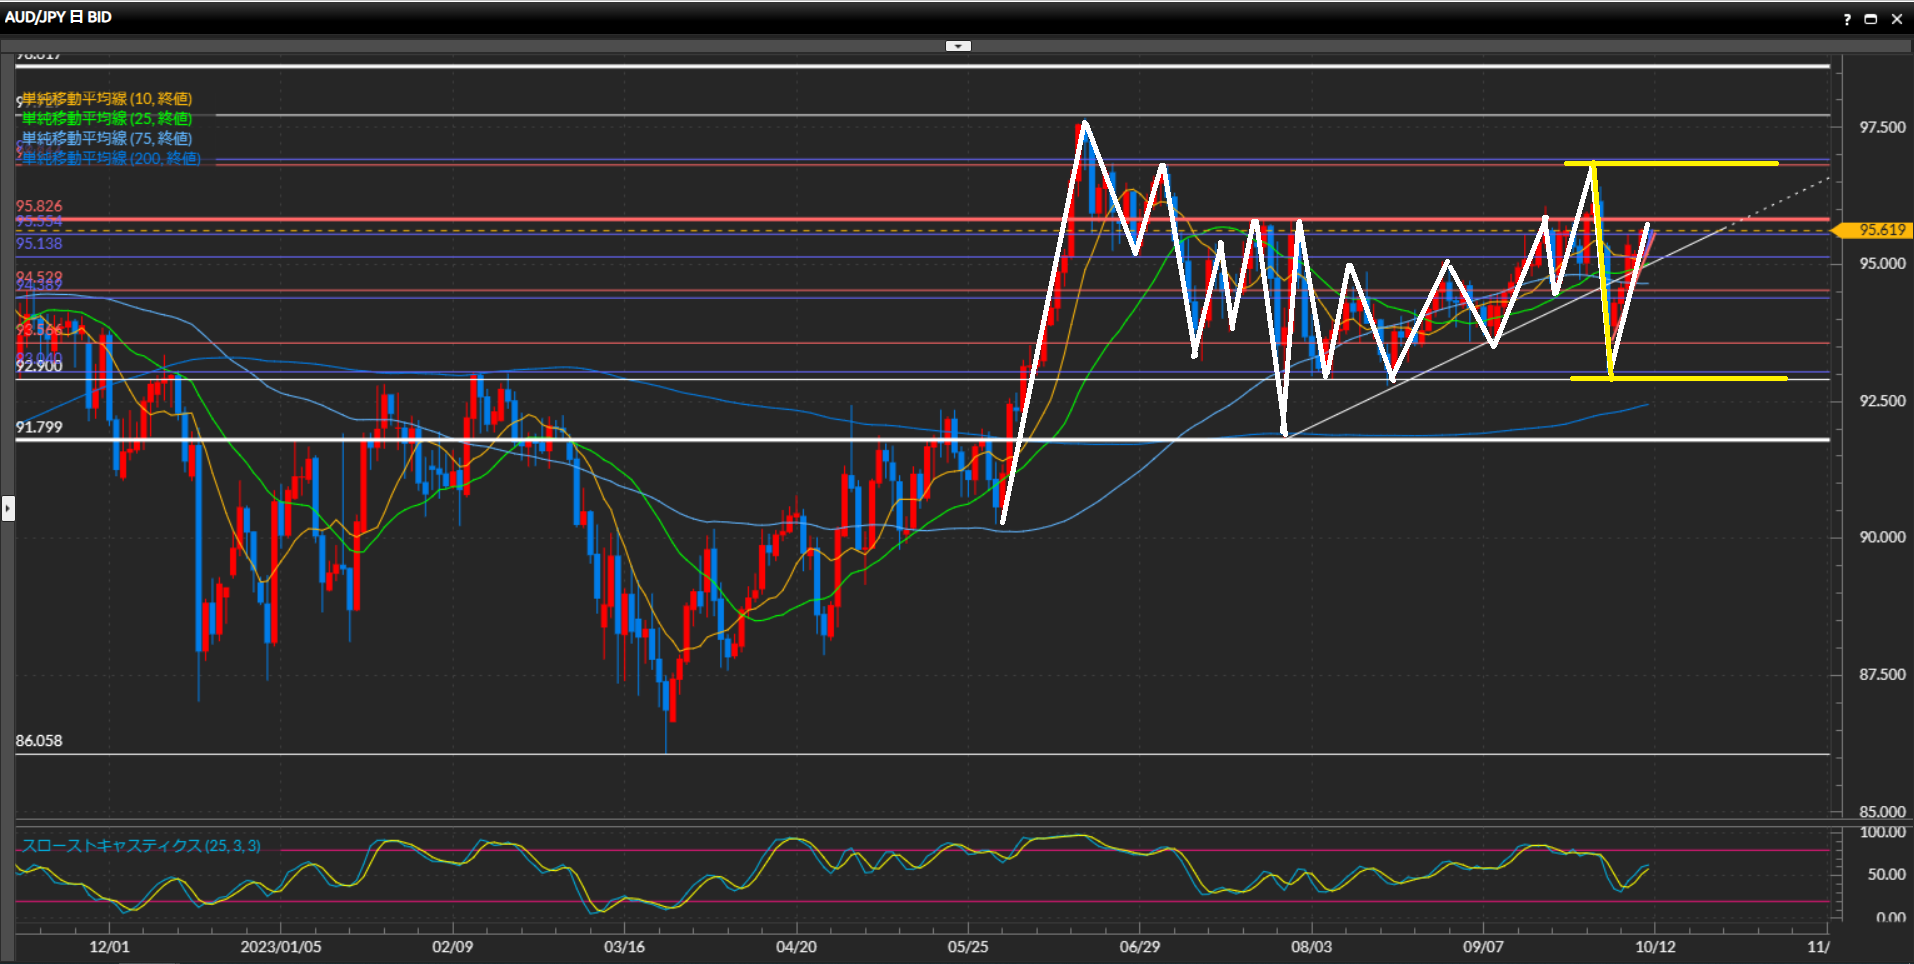Viewport: 1914px width, 964px height.
Task: Click the Slow Stochastics (25, 3, 3) label
Action: click(x=141, y=846)
